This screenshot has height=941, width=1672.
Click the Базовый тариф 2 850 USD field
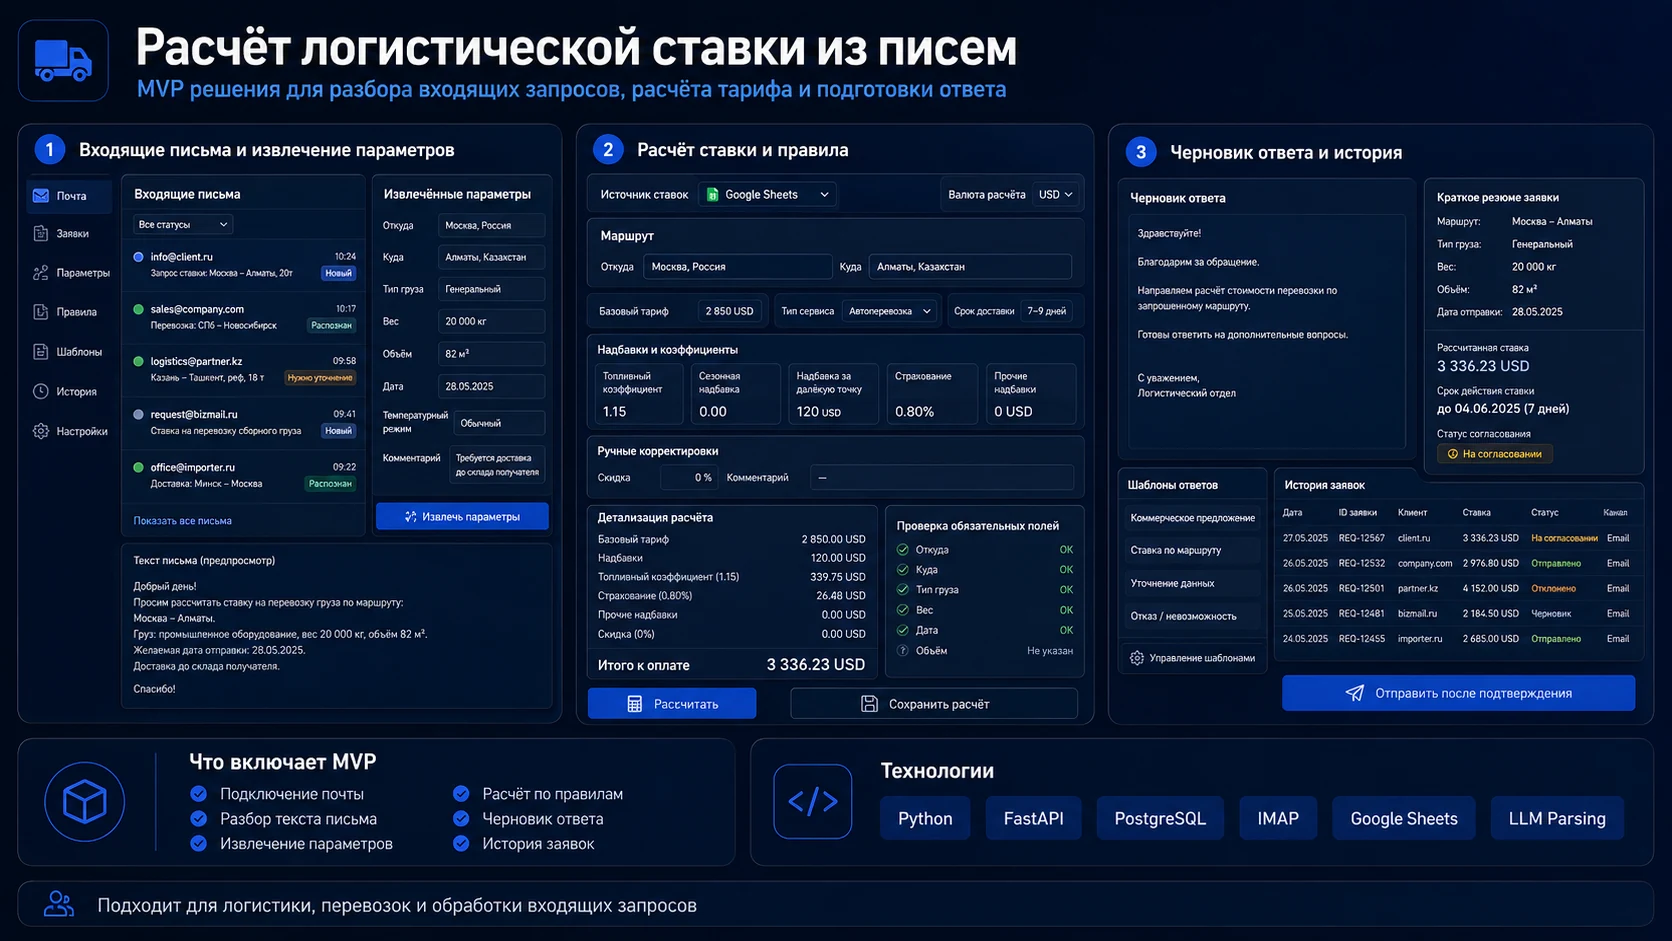pos(729,311)
